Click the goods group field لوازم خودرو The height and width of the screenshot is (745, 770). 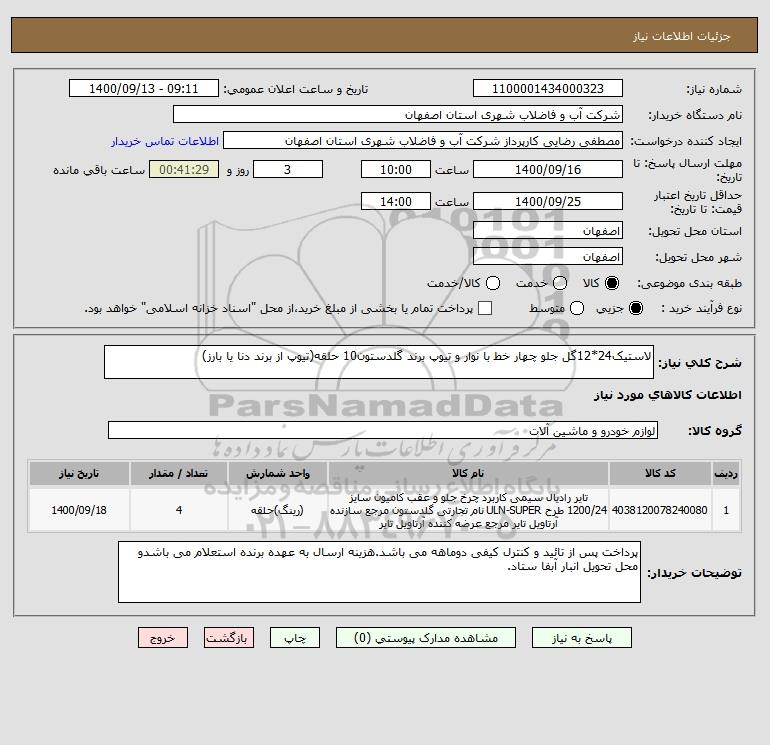coord(383,430)
